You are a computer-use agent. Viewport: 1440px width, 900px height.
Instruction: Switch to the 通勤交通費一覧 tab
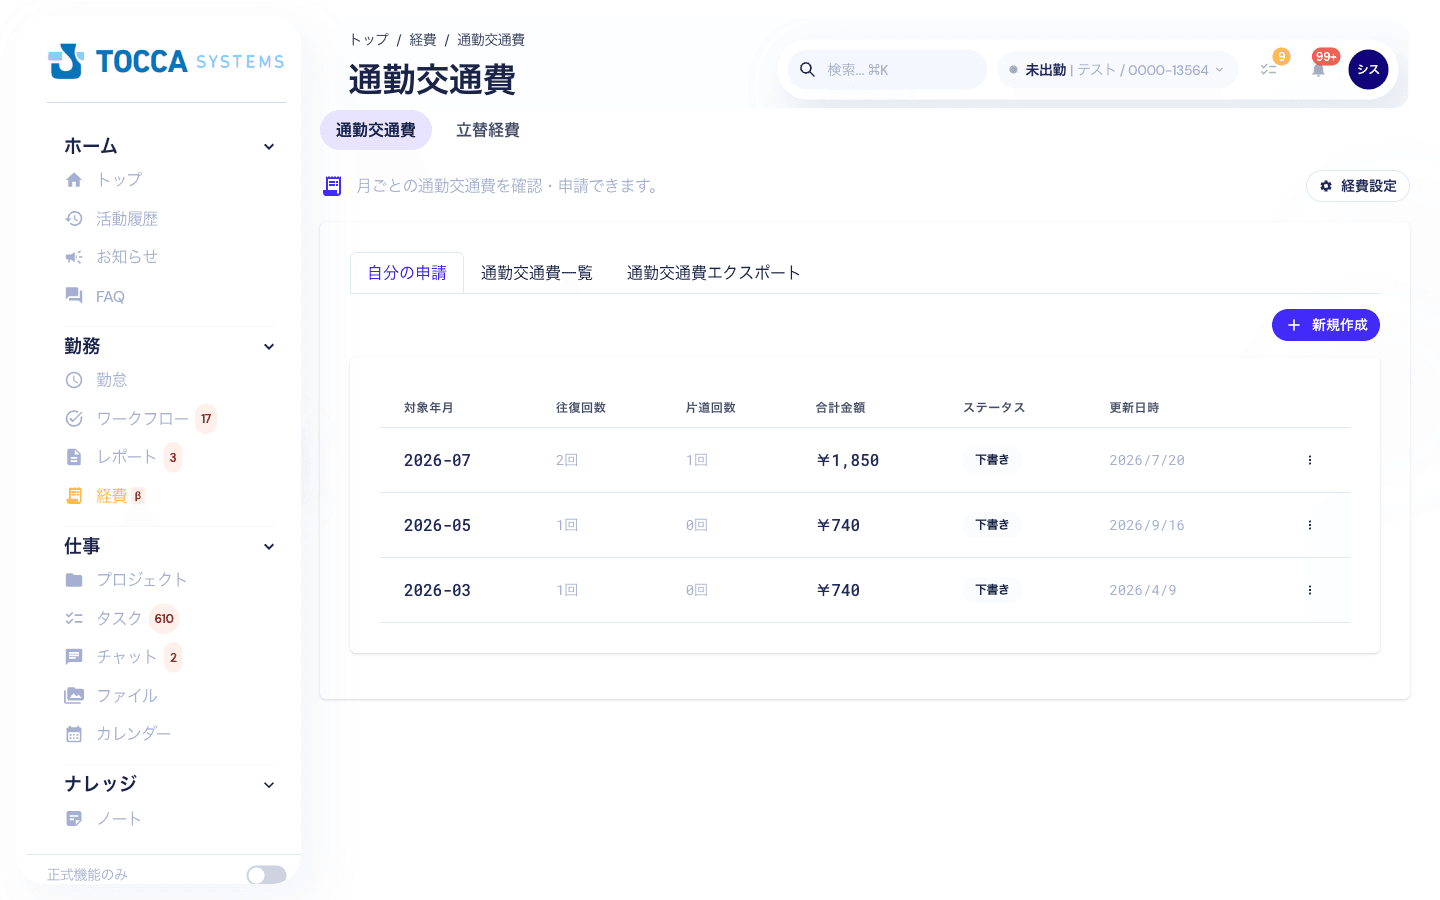pos(537,273)
